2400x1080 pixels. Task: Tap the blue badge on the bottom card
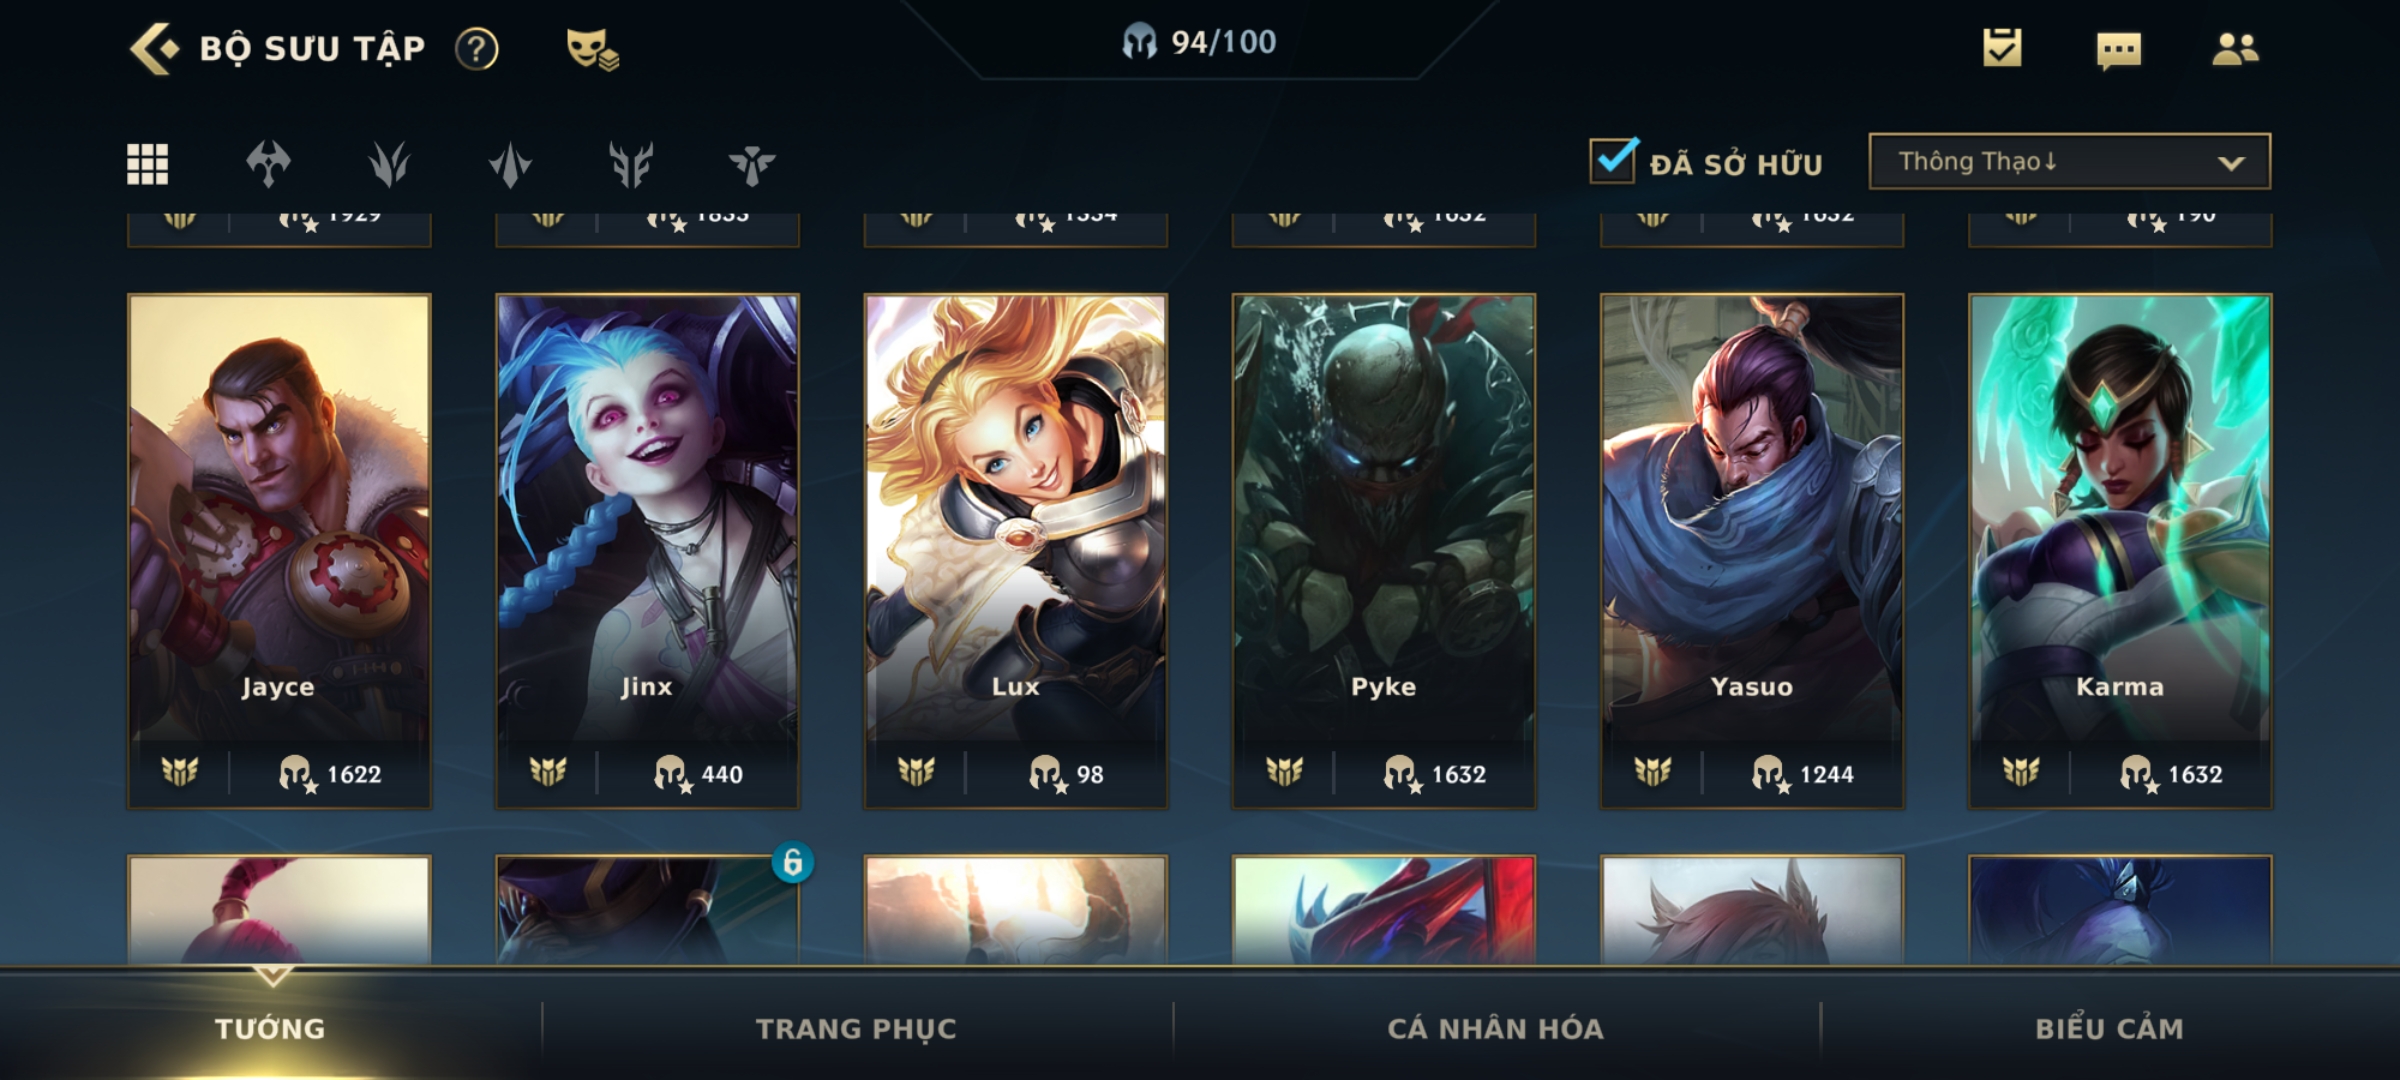792,862
